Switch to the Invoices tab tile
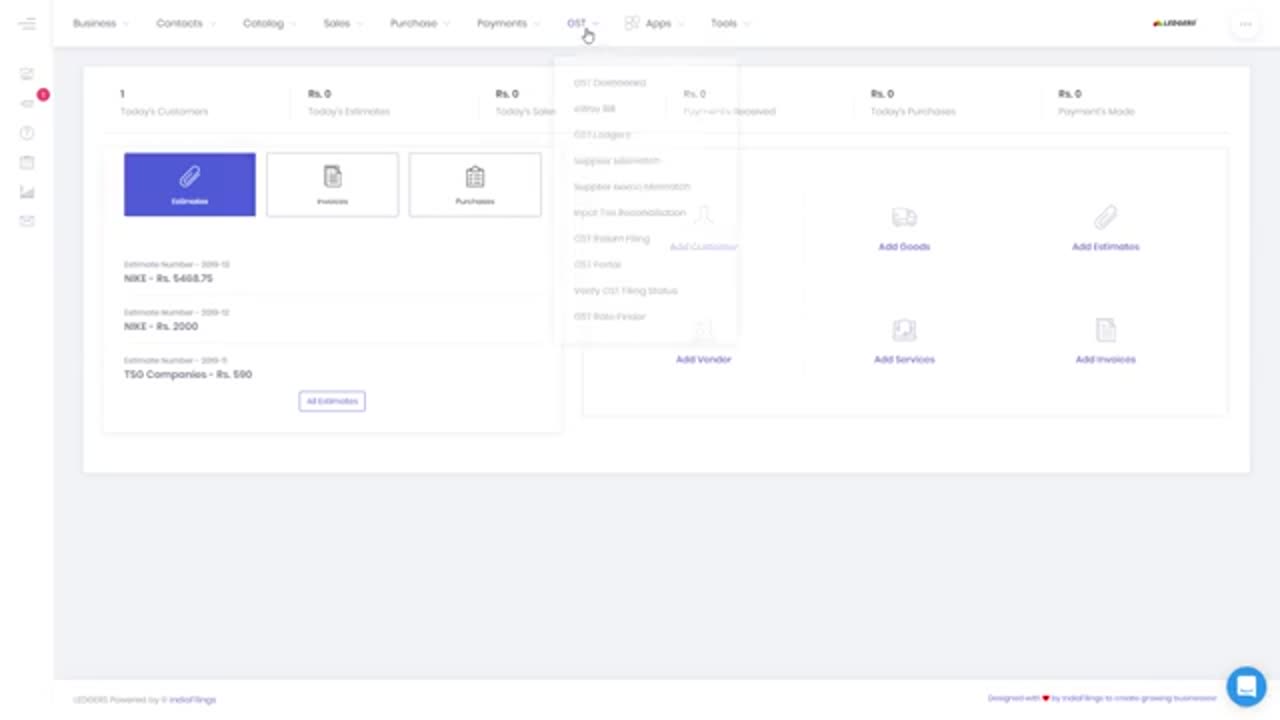 [x=332, y=185]
